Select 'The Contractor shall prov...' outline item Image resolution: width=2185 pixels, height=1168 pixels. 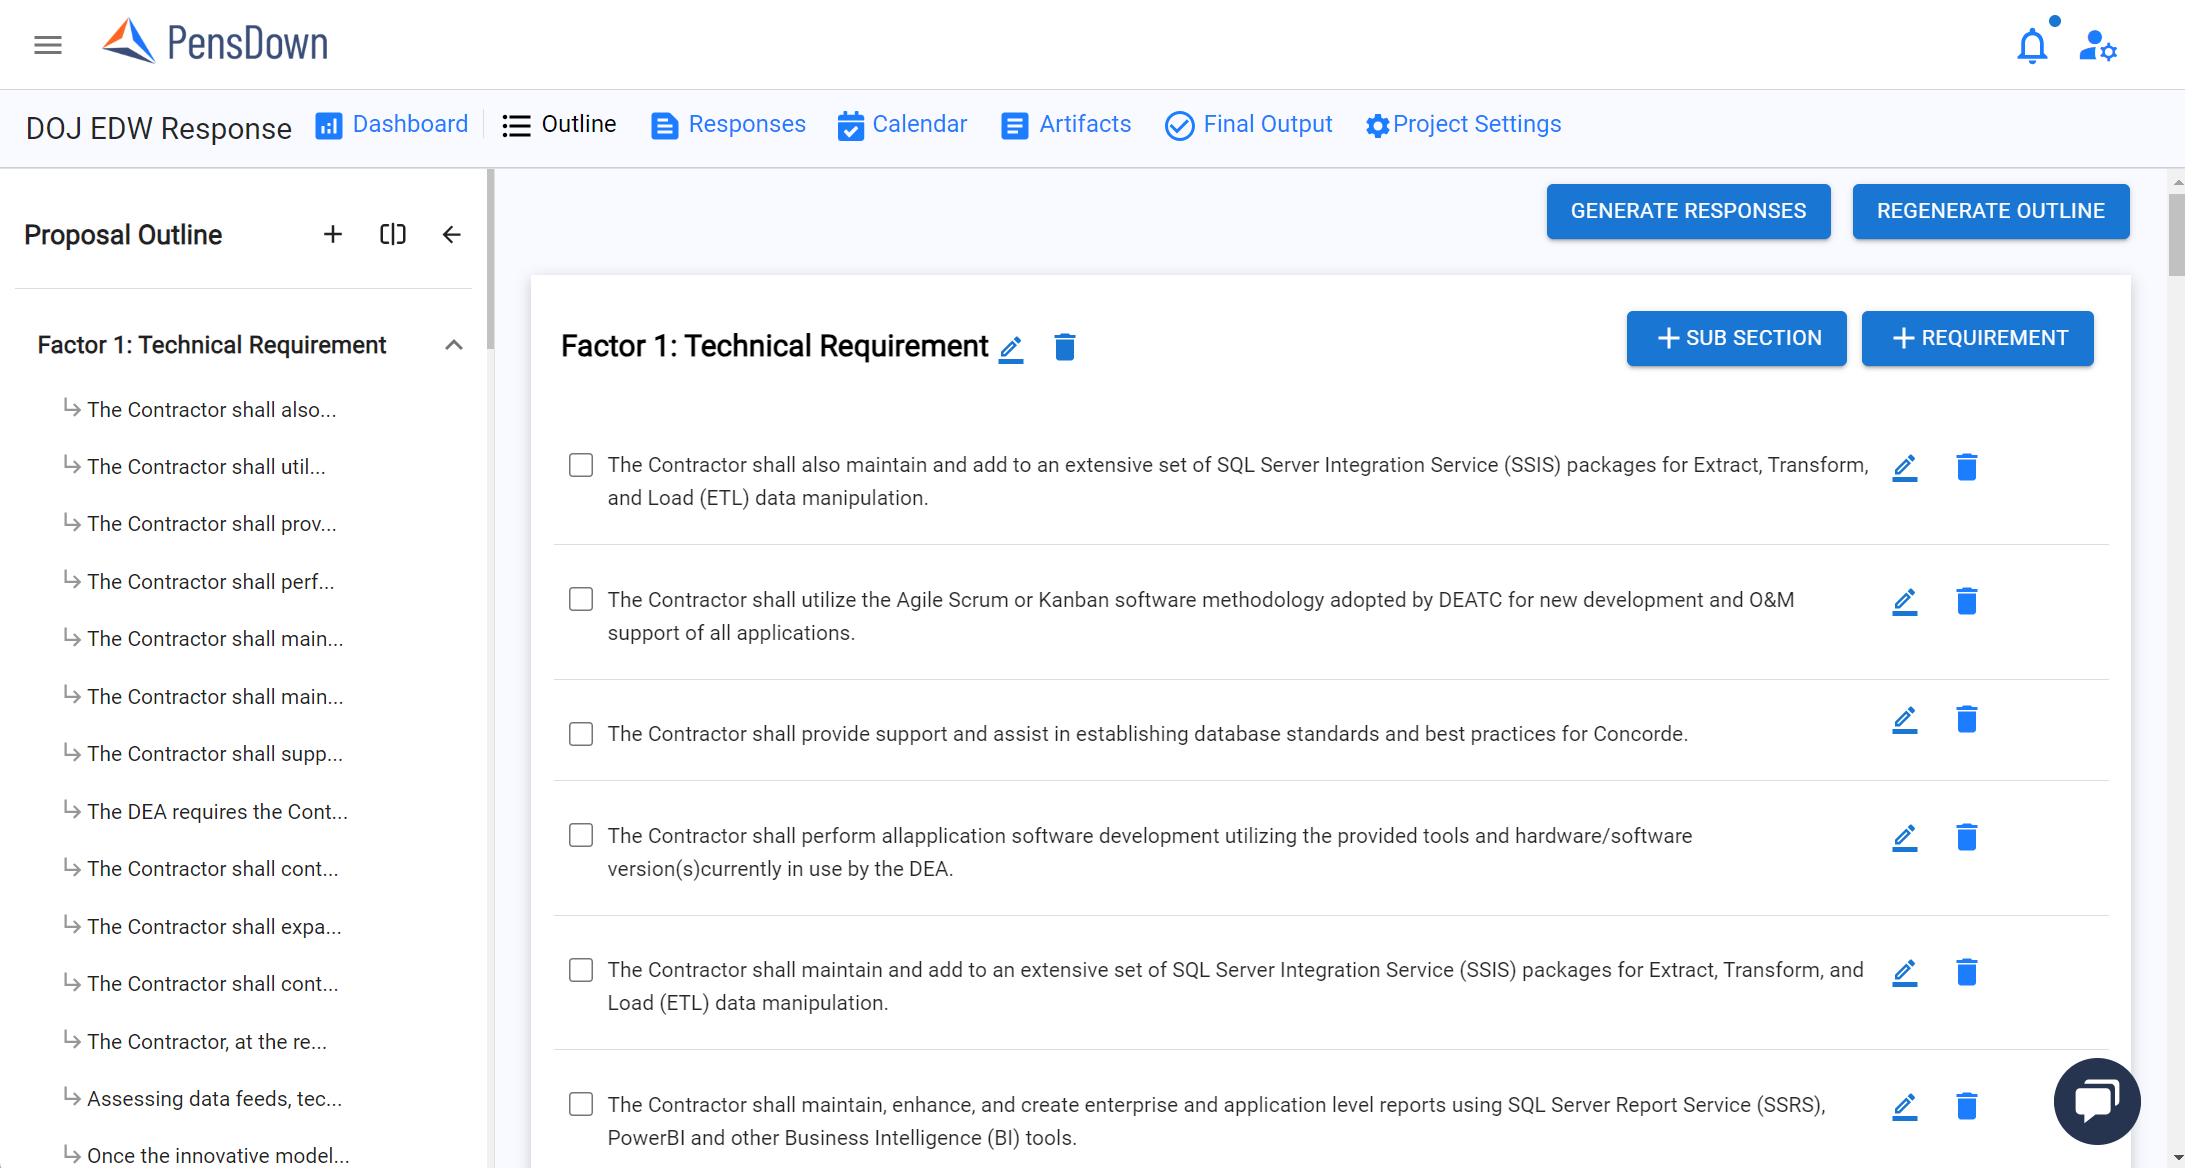point(211,524)
